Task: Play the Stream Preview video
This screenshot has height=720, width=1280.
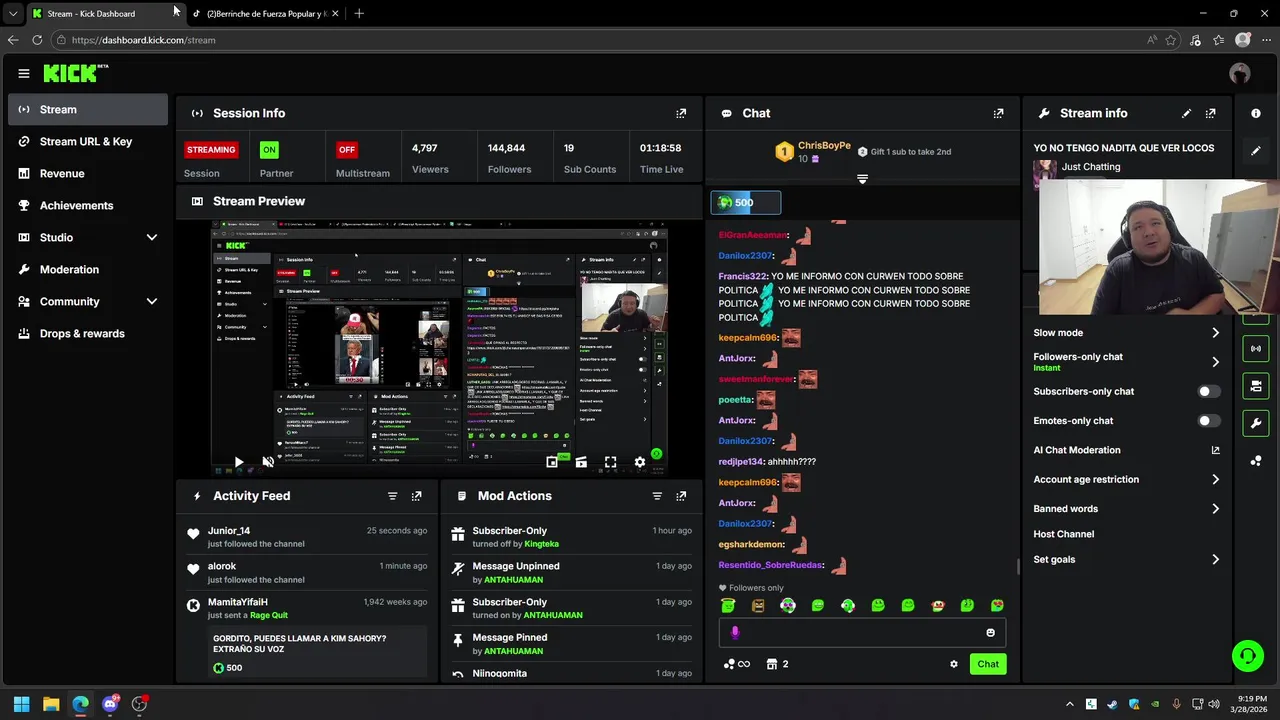Action: point(238,462)
